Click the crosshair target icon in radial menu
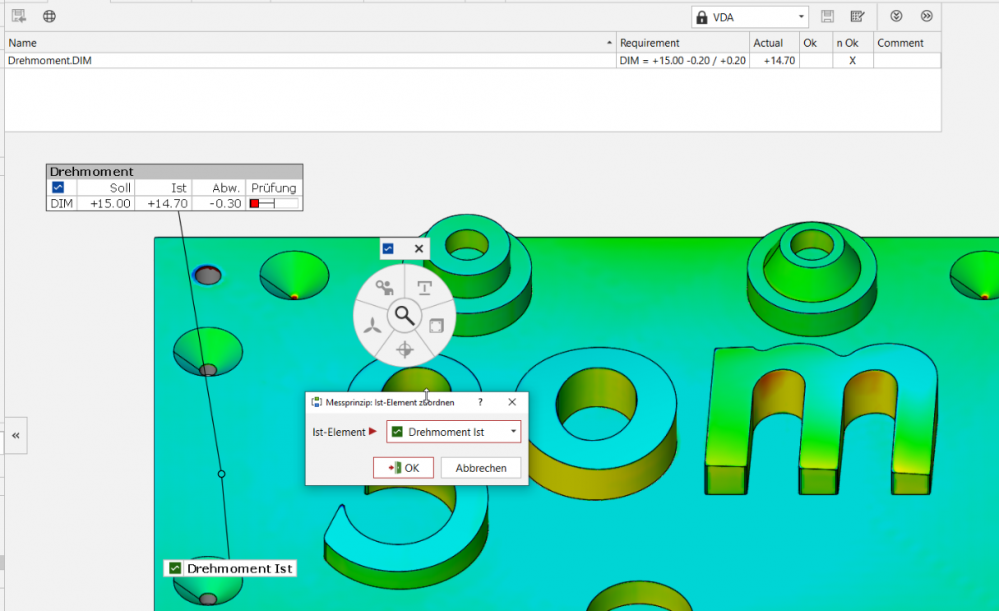 click(404, 349)
